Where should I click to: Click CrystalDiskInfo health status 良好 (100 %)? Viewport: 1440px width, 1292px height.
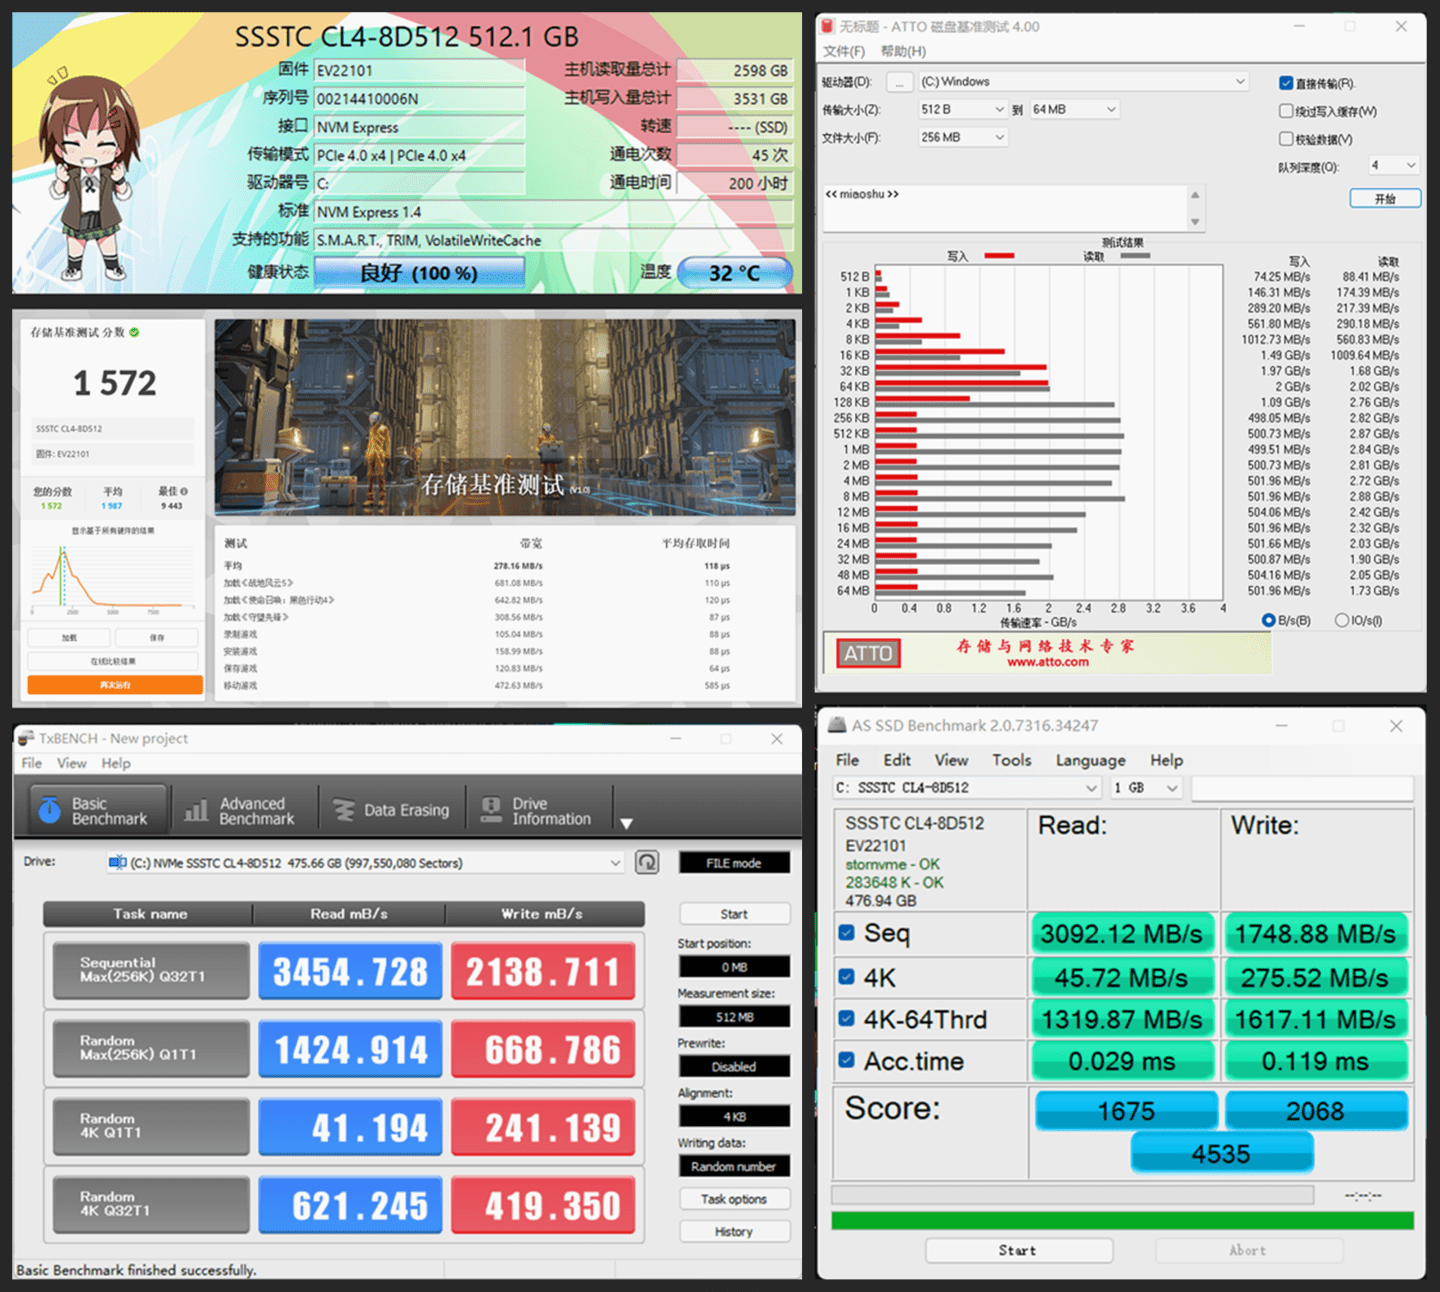[419, 272]
